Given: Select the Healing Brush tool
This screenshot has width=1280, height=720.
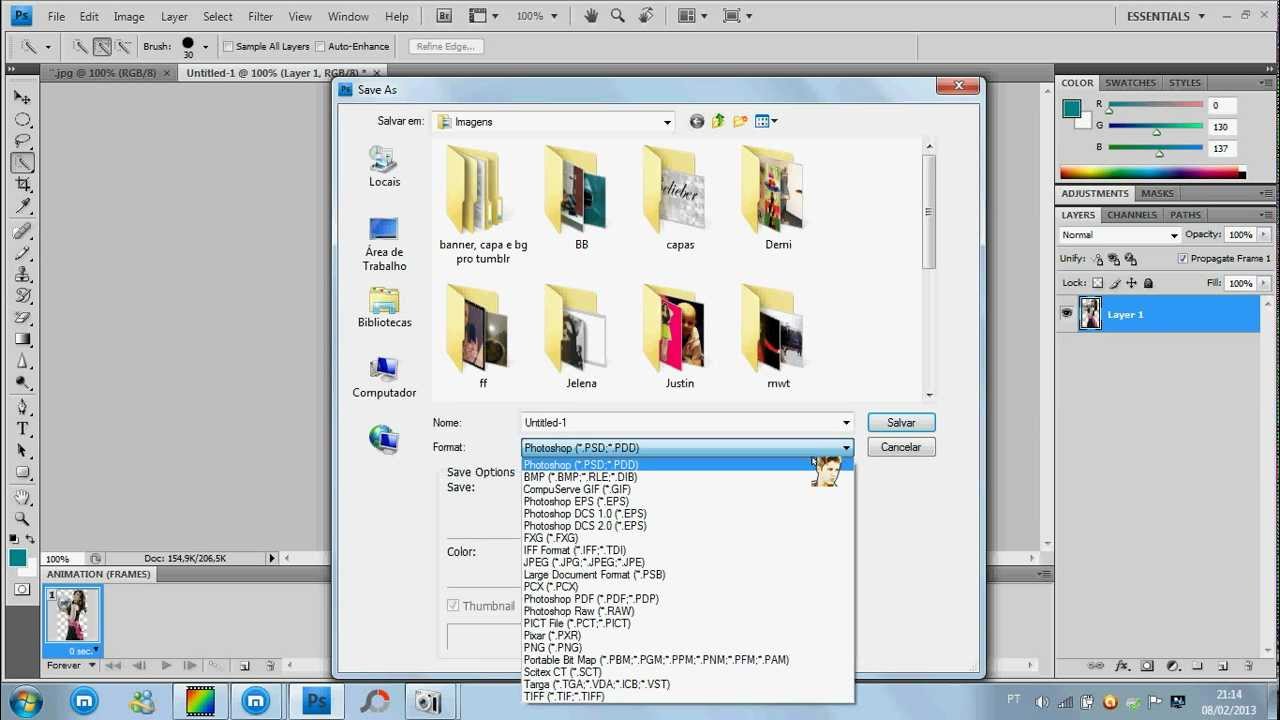Looking at the screenshot, I should 22,231.
